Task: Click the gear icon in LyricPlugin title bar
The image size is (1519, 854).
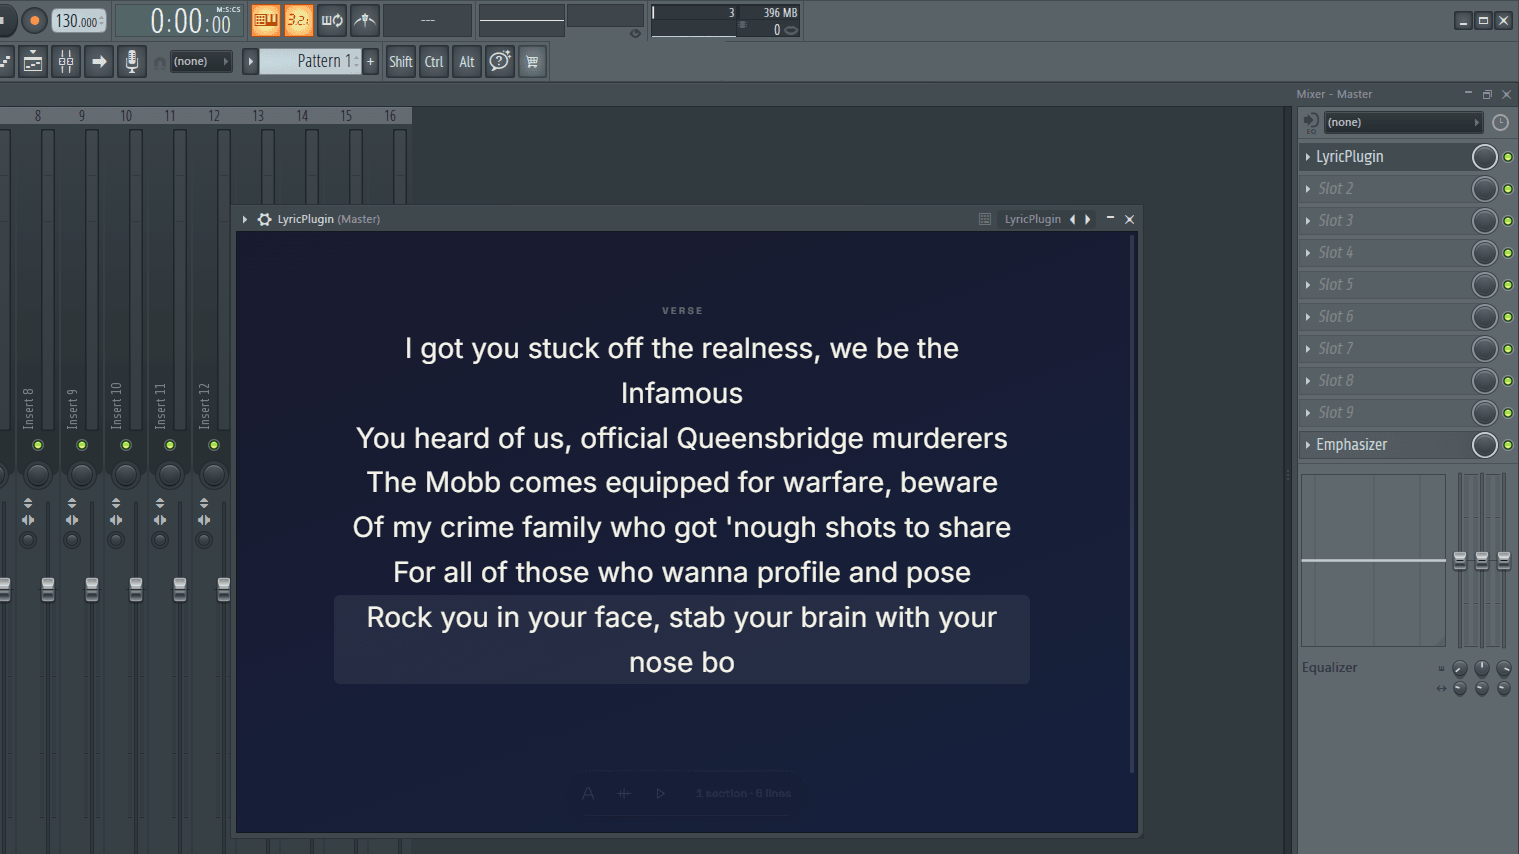Action: click(x=264, y=219)
